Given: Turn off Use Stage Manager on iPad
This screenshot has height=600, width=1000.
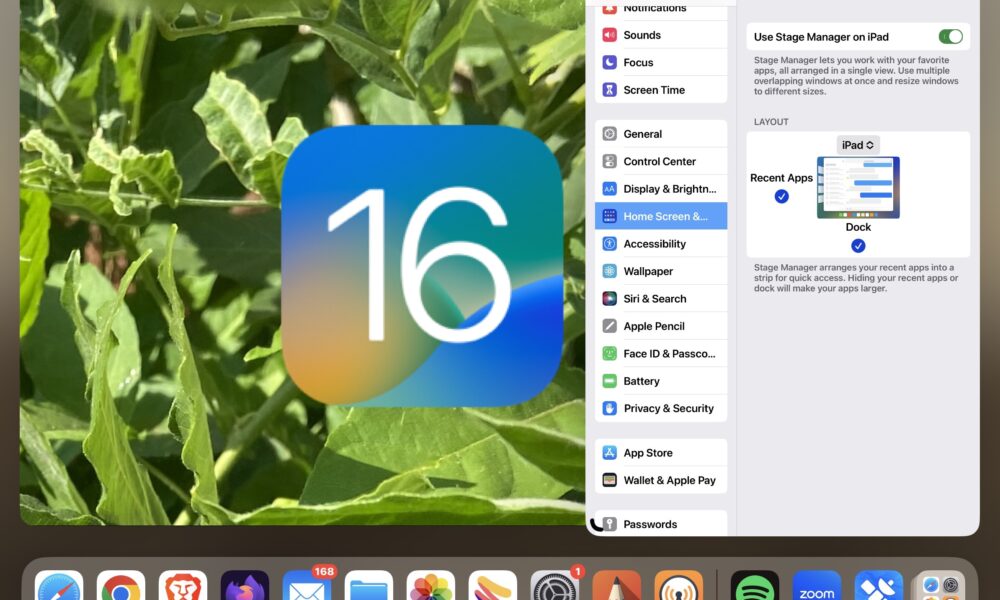Looking at the screenshot, I should [950, 36].
